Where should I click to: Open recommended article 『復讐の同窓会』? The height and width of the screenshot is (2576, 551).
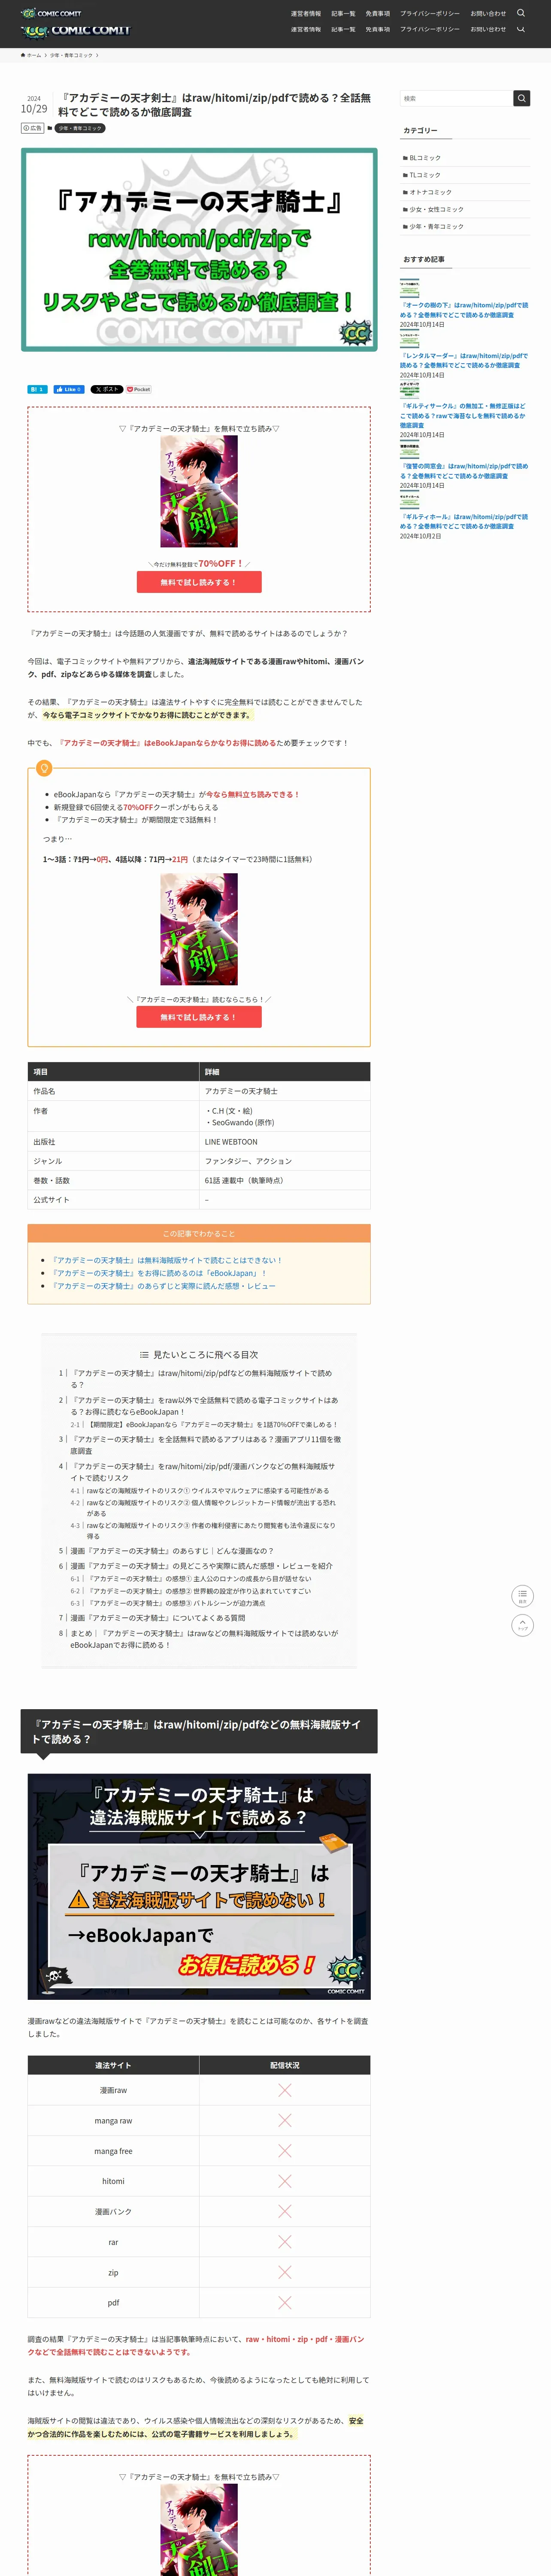pyautogui.click(x=464, y=471)
